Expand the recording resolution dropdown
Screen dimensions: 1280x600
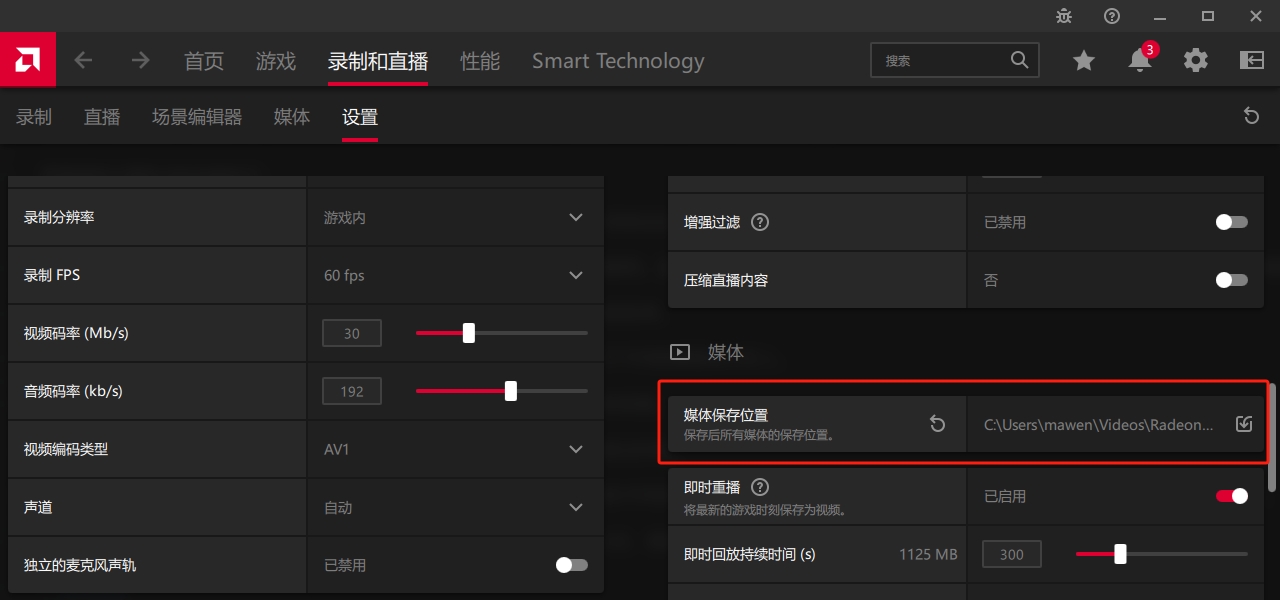point(576,217)
